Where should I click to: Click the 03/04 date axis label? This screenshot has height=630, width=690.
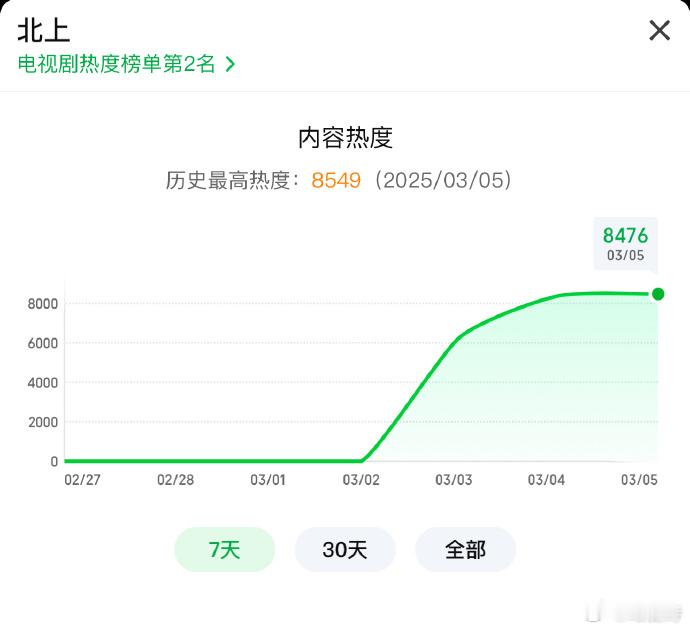546,480
